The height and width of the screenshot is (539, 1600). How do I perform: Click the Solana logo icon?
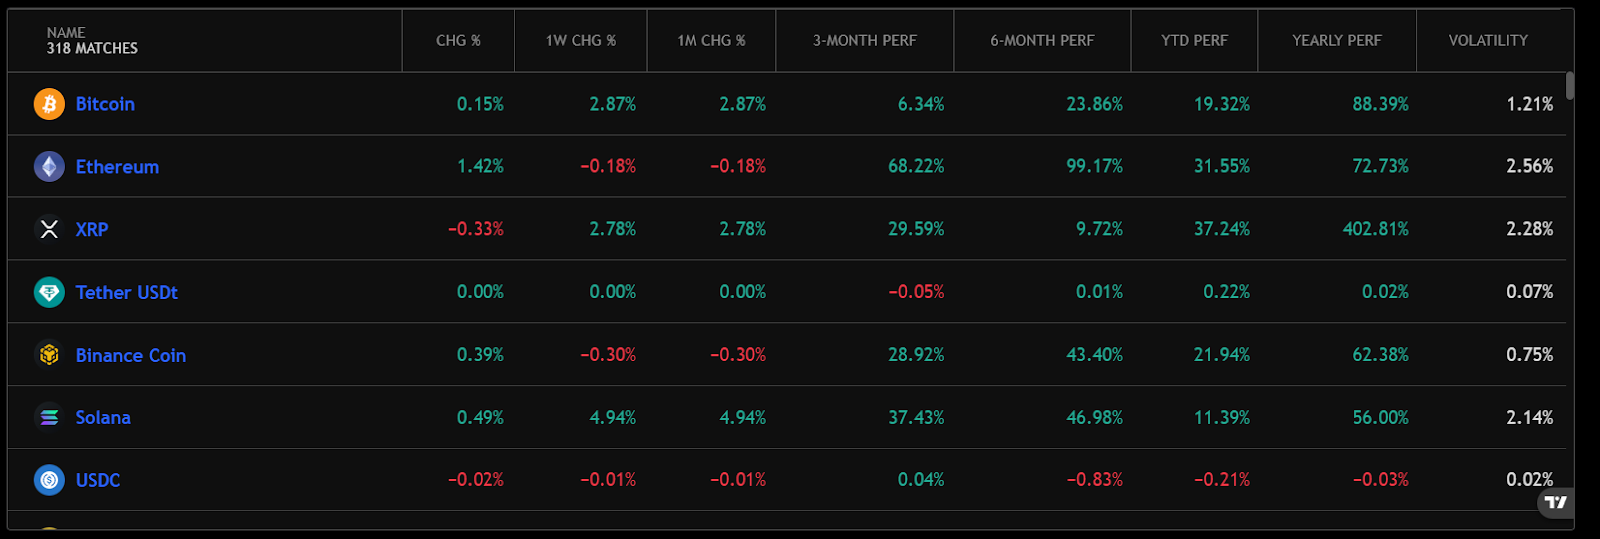tap(49, 417)
